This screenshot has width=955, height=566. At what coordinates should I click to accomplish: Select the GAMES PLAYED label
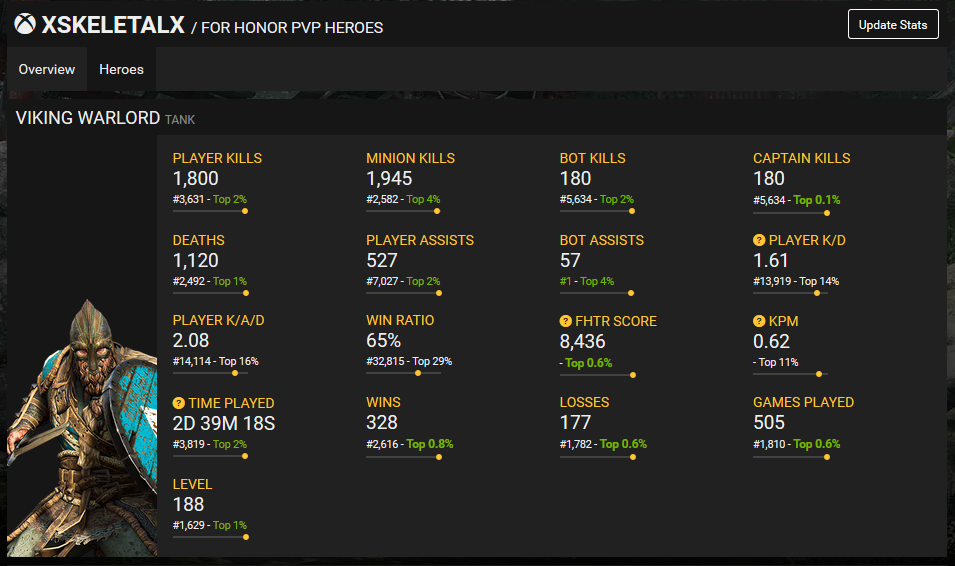coord(803,403)
